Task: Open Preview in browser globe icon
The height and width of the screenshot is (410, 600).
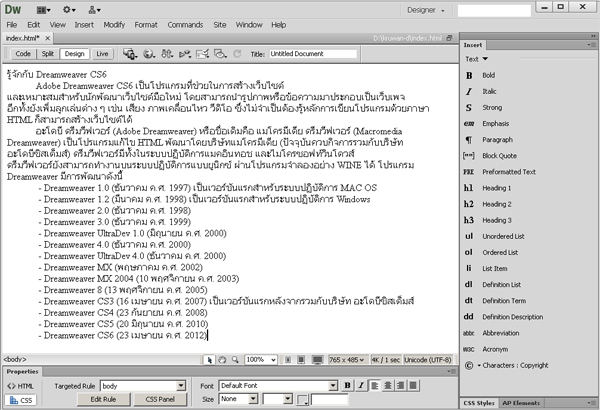Action: (149, 54)
